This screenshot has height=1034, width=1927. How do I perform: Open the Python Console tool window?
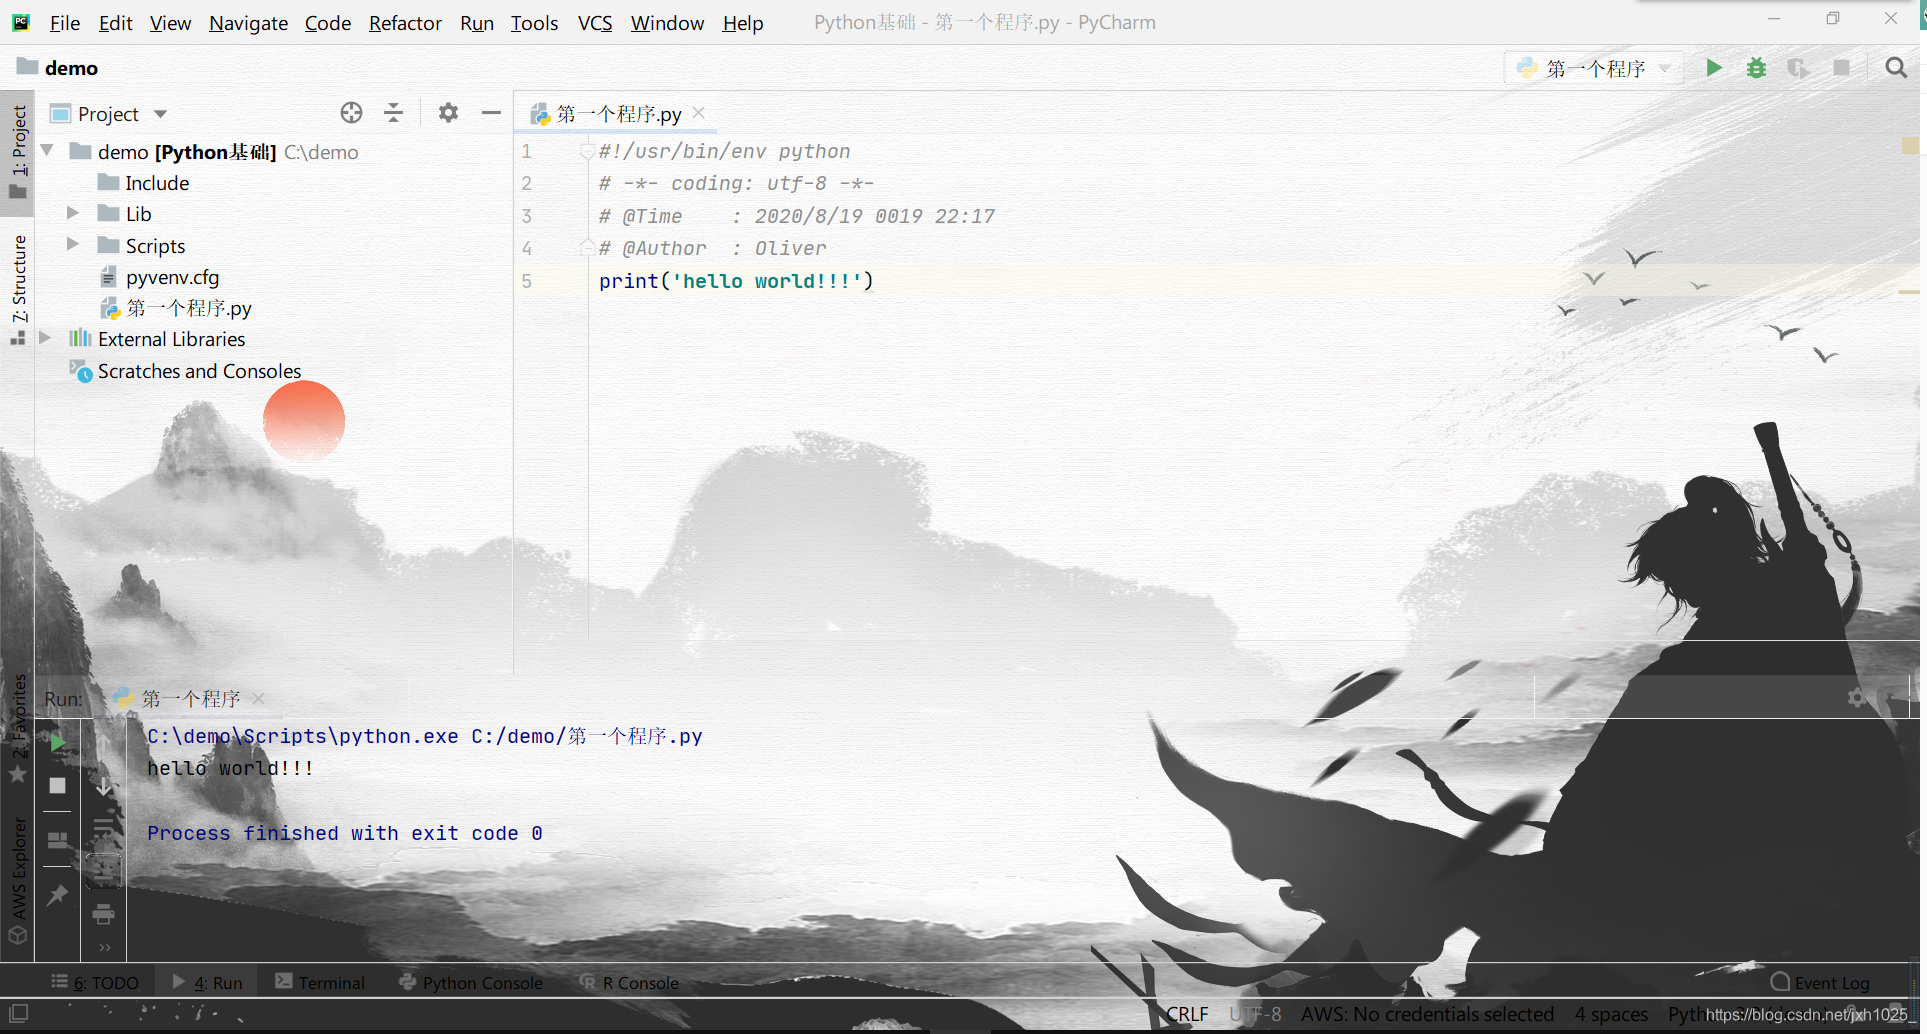click(x=471, y=982)
